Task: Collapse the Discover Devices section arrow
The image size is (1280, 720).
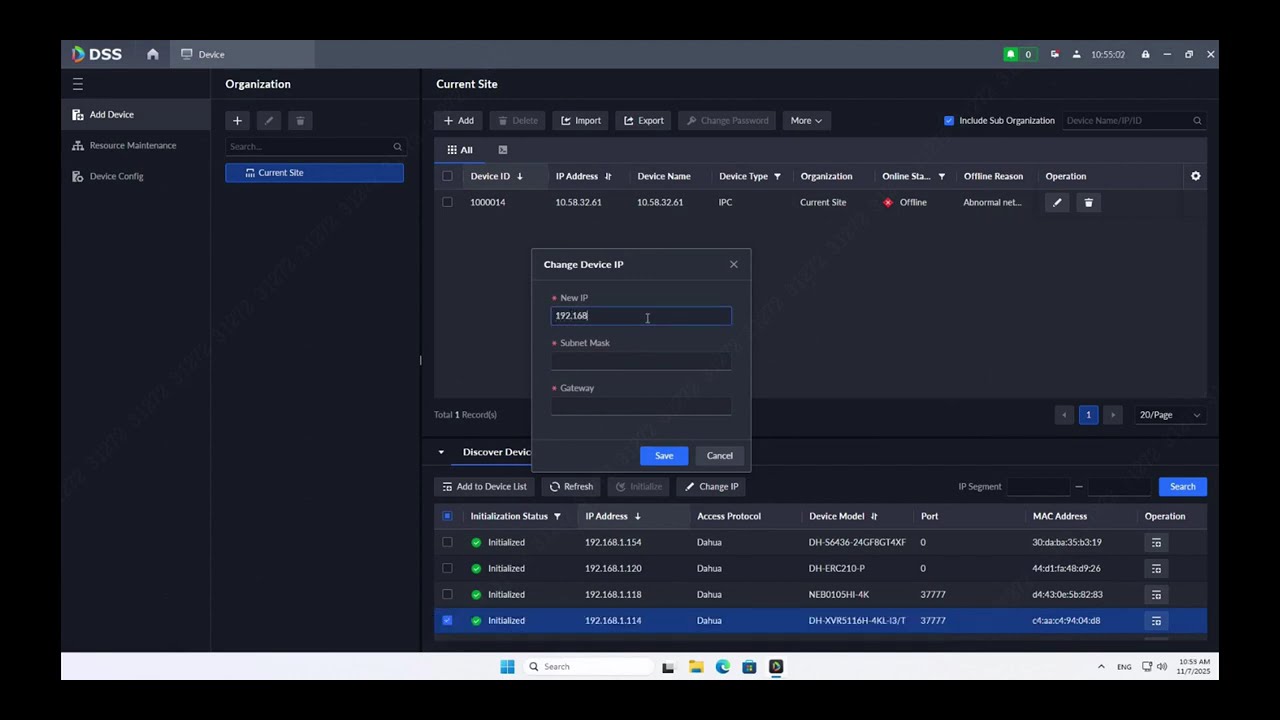Action: (441, 452)
